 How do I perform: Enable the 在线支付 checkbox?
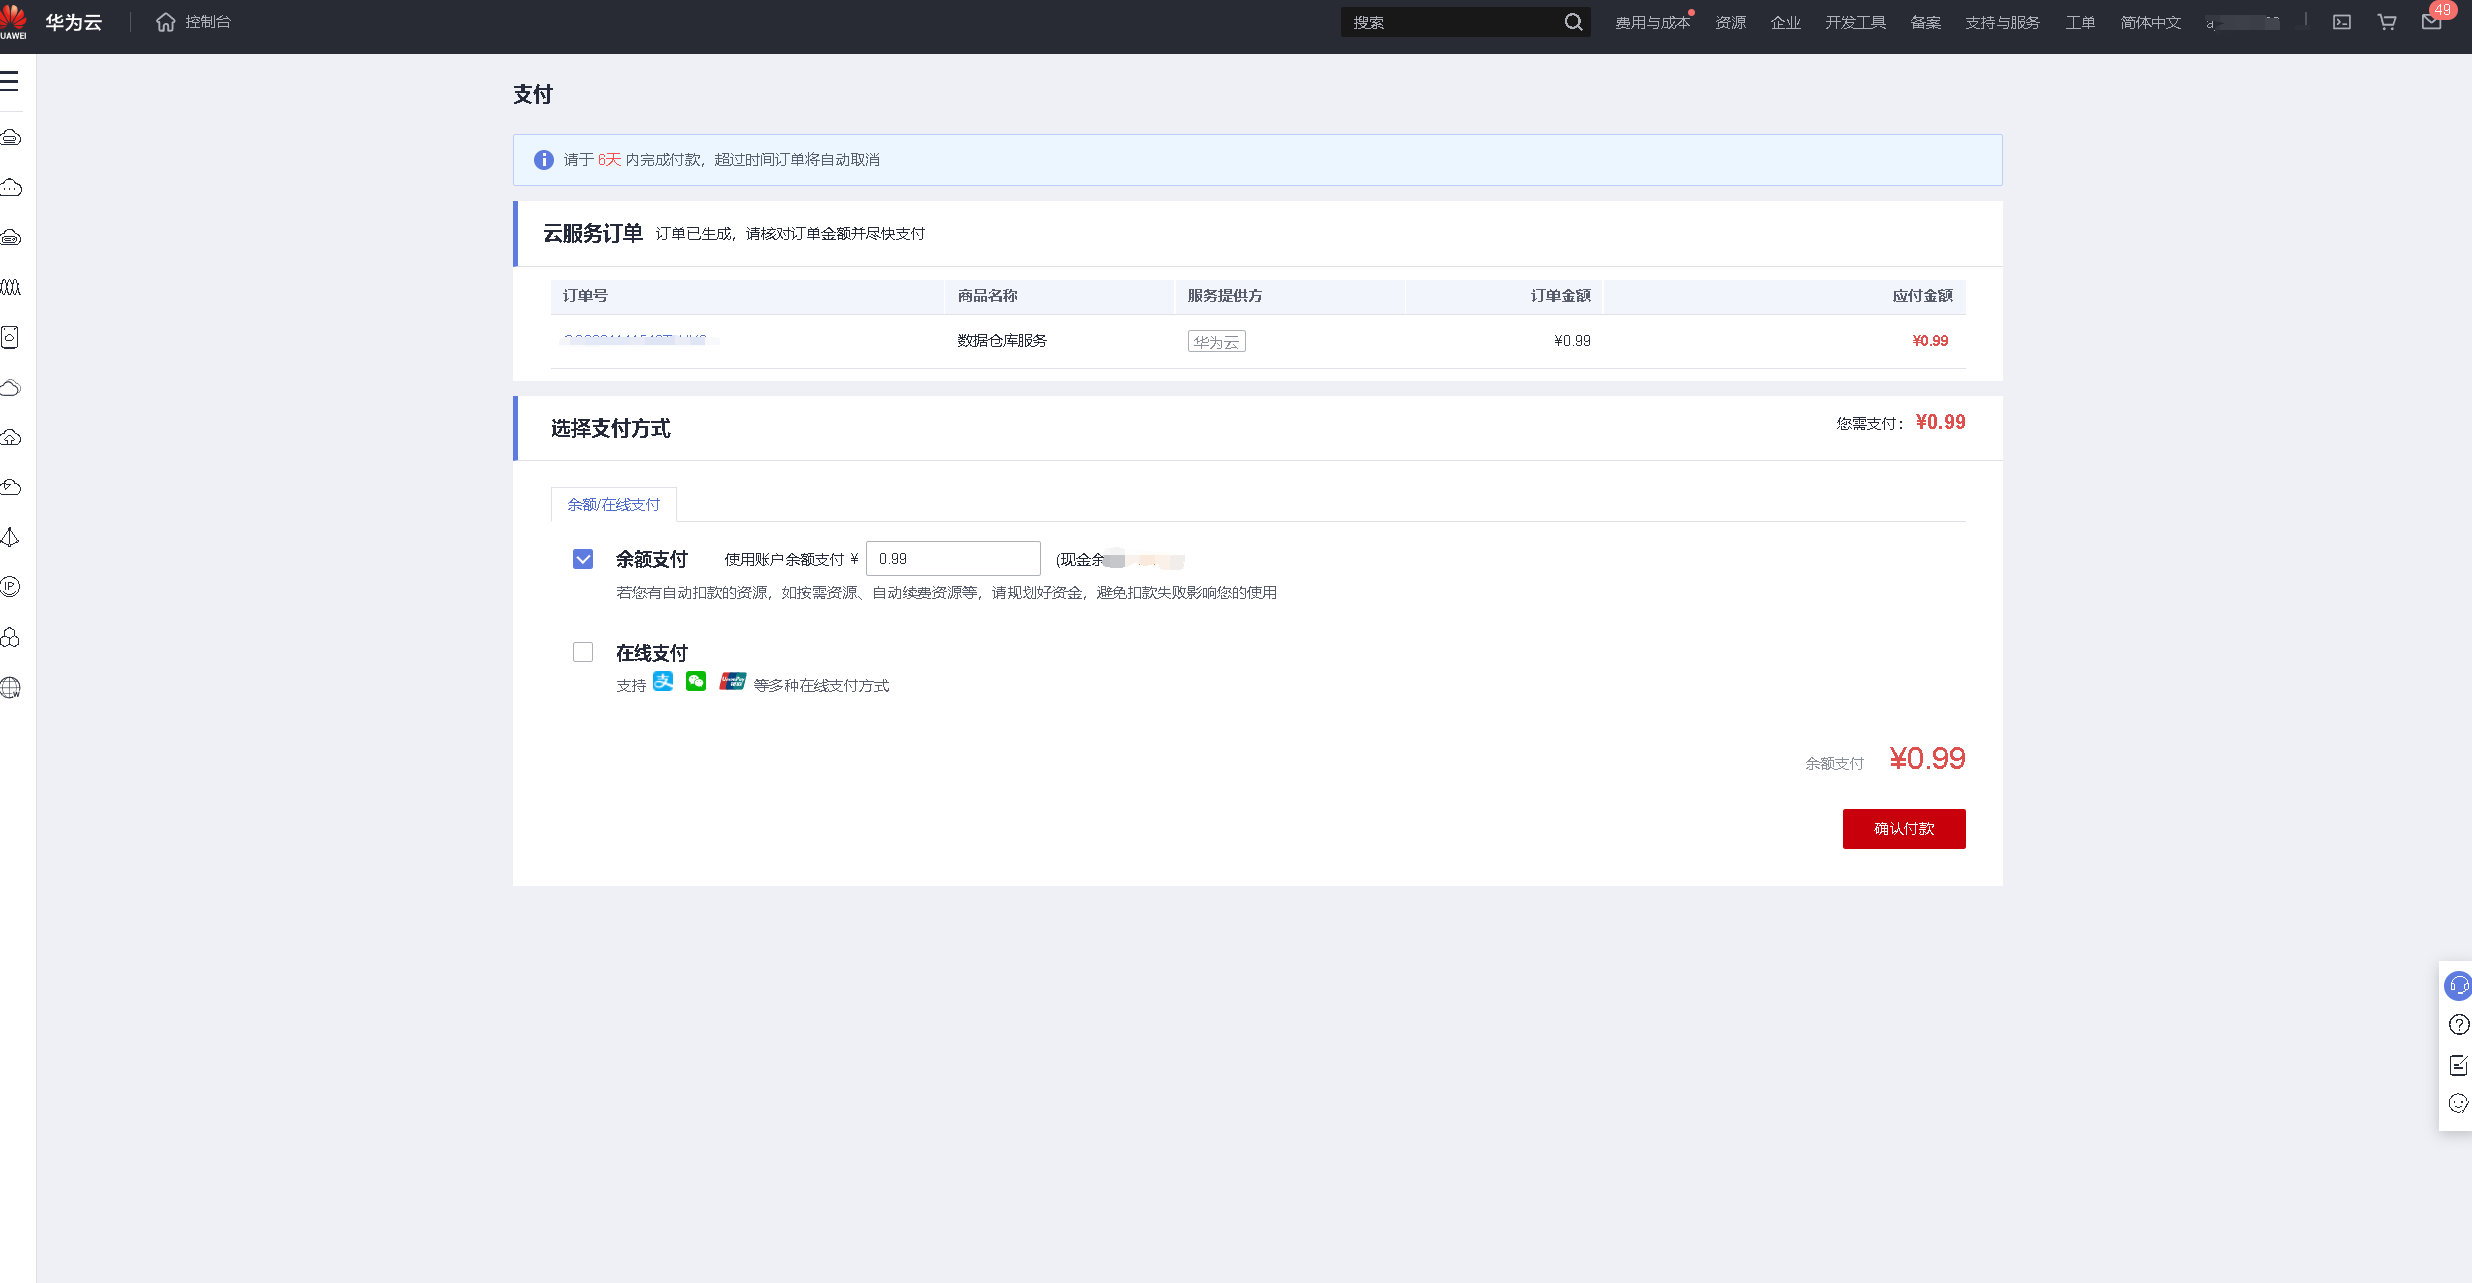pos(583,652)
